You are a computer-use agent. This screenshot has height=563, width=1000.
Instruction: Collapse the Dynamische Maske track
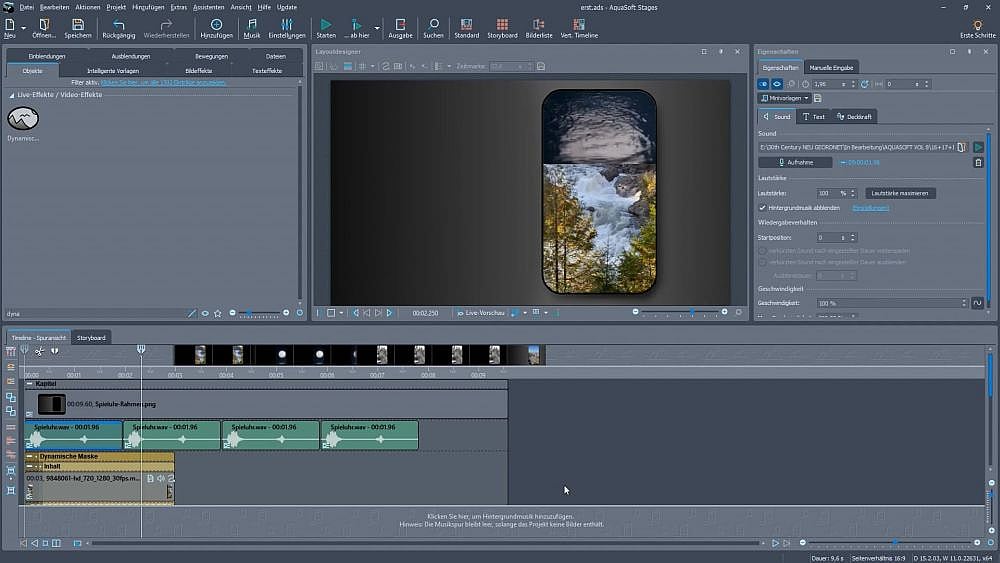(x=29, y=457)
